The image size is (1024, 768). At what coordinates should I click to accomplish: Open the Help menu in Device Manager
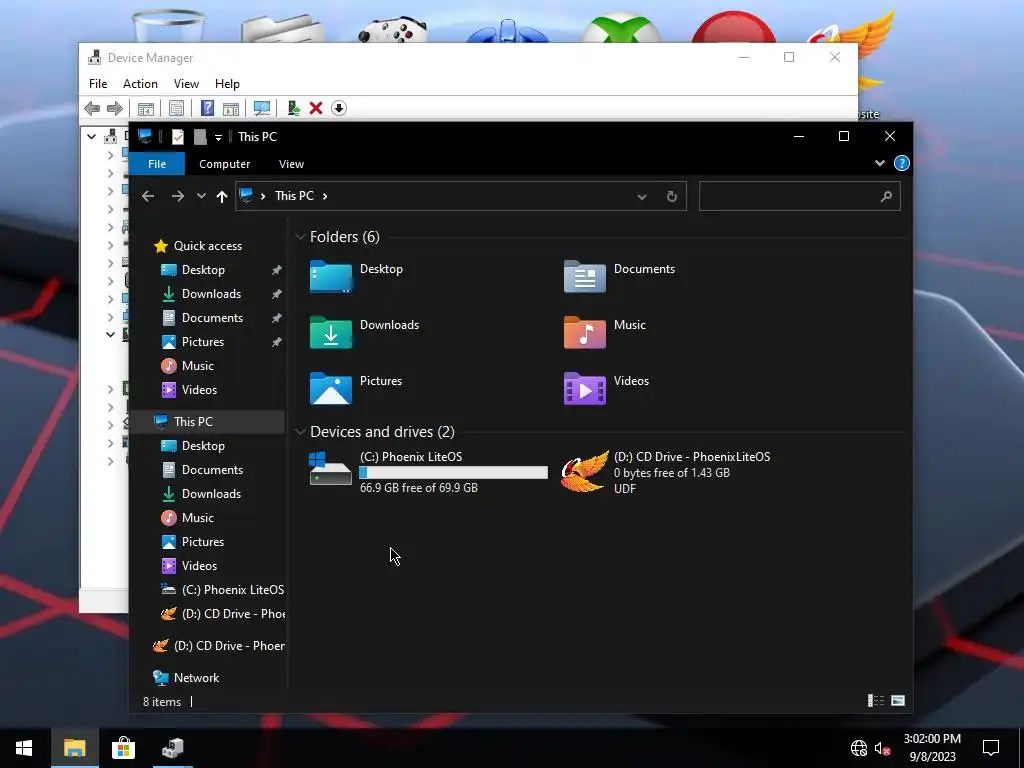point(227,84)
